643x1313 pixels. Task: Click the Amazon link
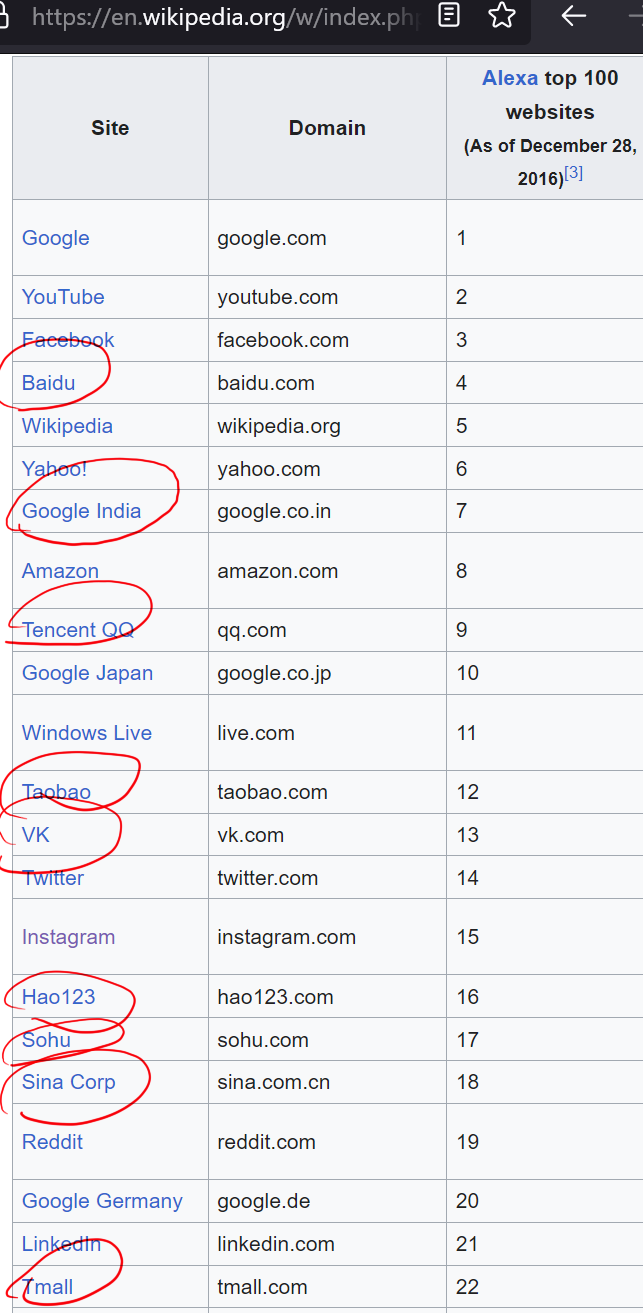click(x=60, y=571)
